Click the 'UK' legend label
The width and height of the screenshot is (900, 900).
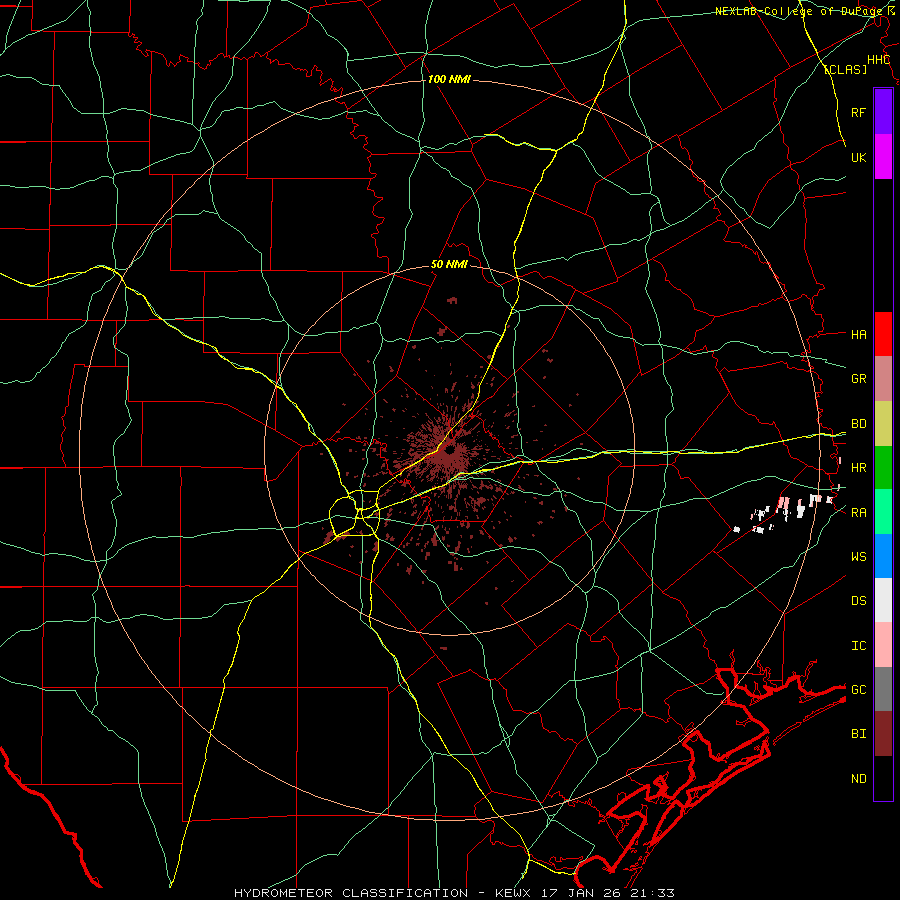pos(858,158)
